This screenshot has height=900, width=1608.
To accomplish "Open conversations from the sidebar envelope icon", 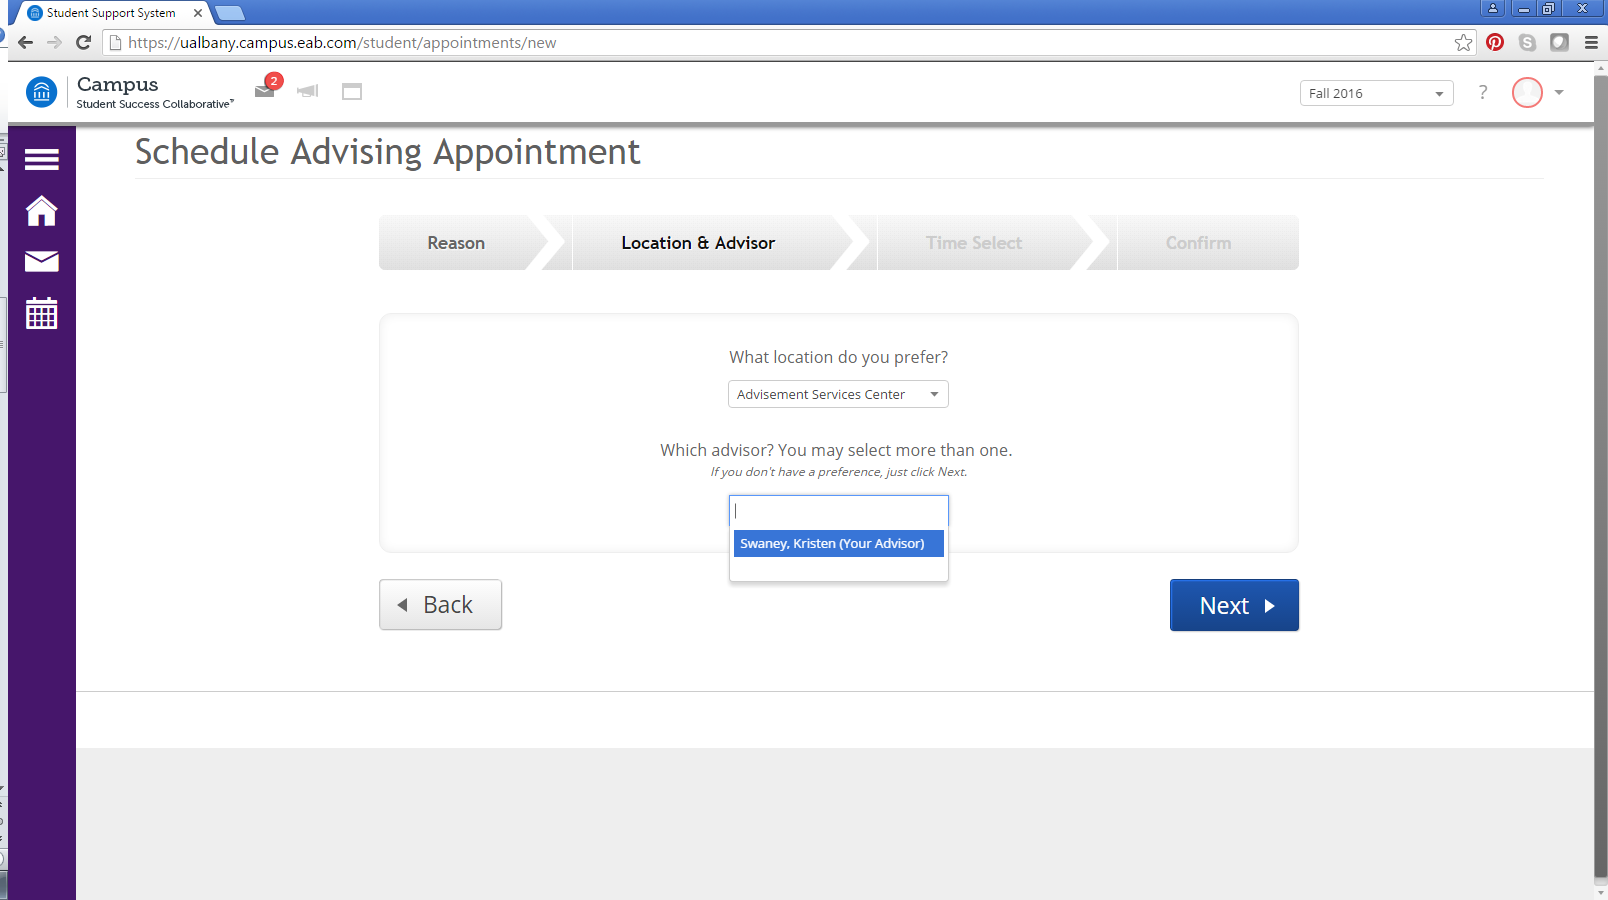I will [x=41, y=262].
